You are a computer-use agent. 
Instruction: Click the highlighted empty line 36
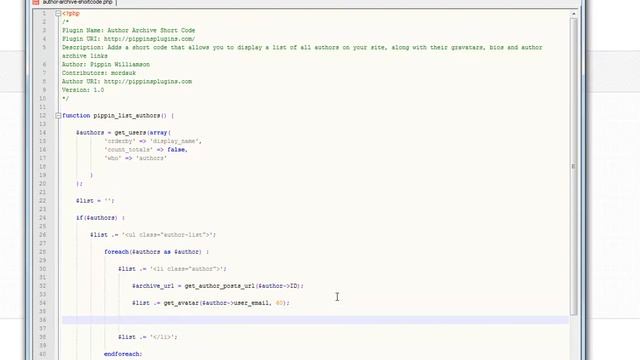[x=315, y=320]
